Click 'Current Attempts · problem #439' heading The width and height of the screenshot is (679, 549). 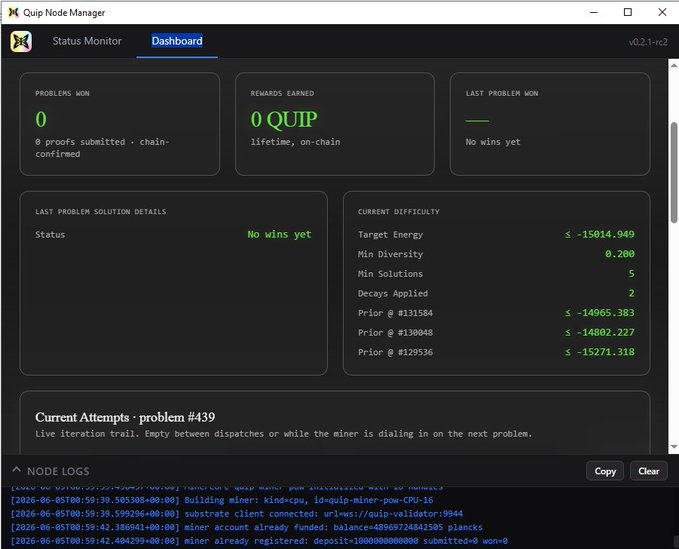point(125,417)
